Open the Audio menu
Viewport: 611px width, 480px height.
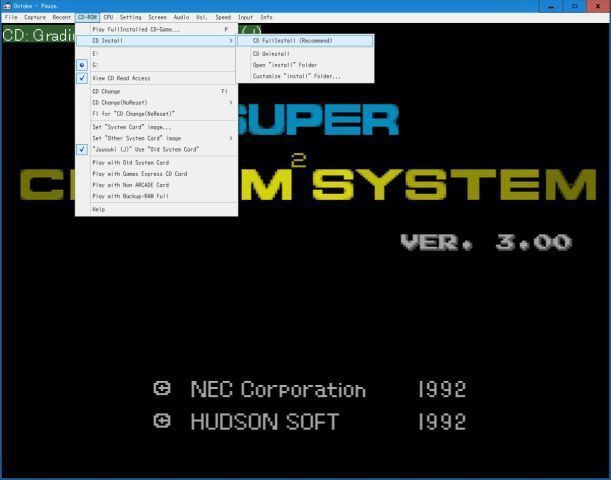coord(181,17)
